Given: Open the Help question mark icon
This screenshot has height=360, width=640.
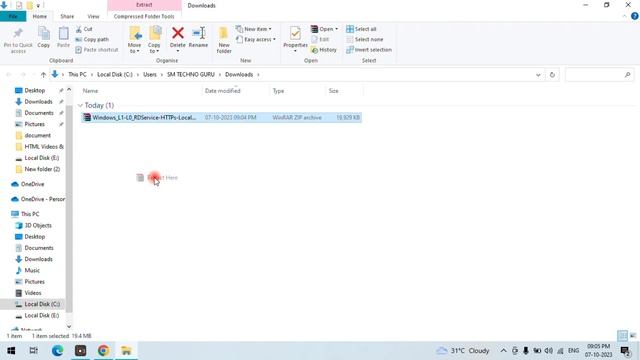Looking at the screenshot, I should (x=634, y=16).
